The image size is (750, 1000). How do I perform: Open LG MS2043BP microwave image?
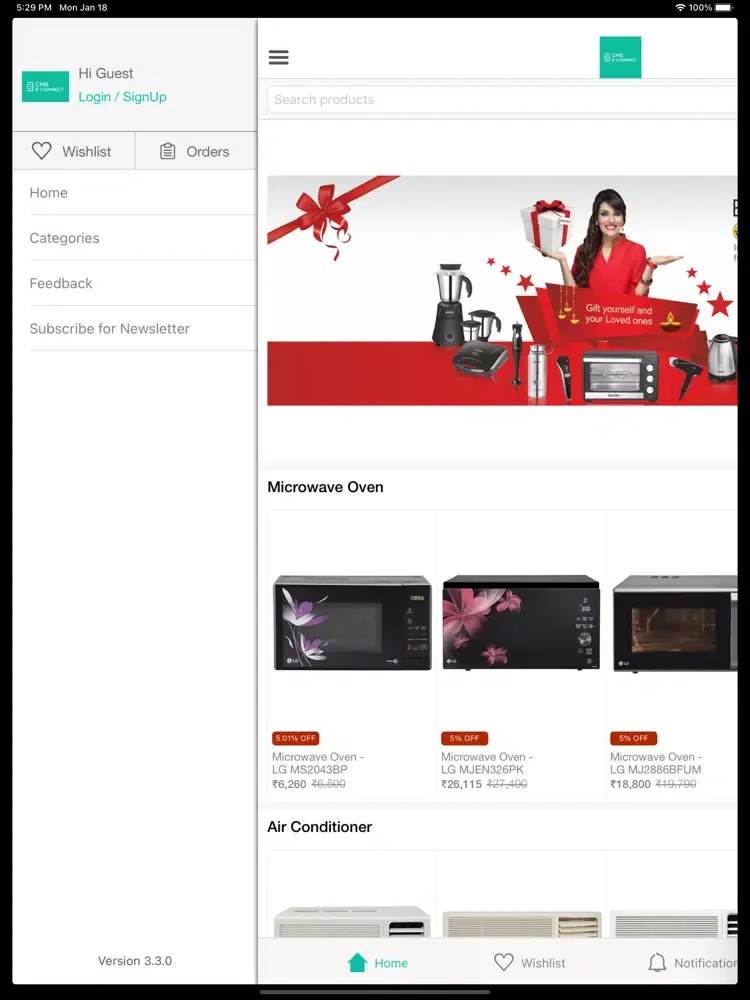(352, 622)
